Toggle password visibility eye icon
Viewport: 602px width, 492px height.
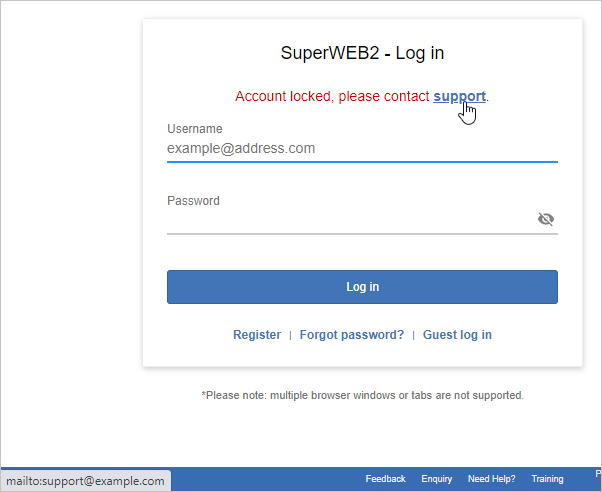click(545, 219)
